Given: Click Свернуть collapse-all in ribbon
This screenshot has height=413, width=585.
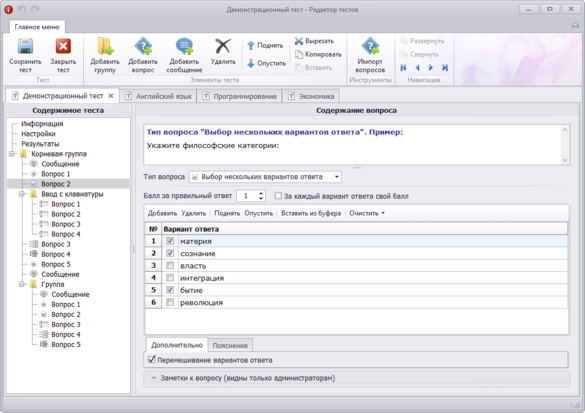Looking at the screenshot, I should pyautogui.click(x=419, y=54).
